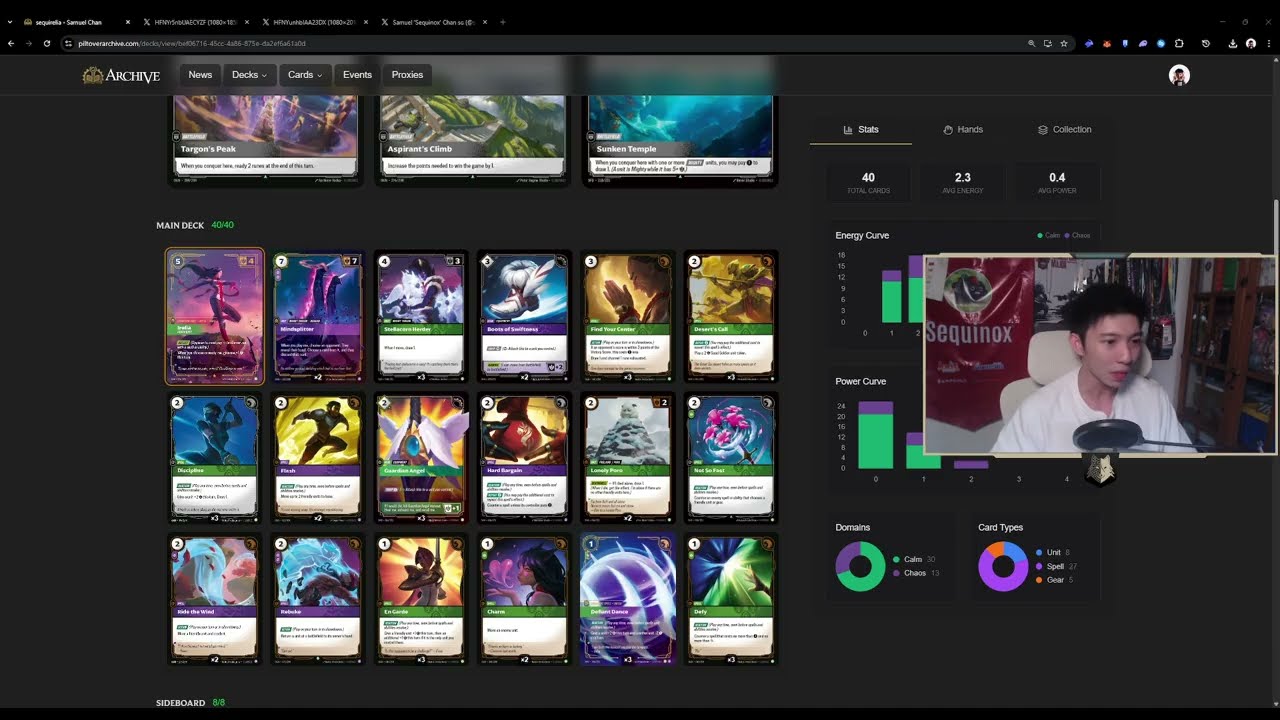Click the Domains donut chart
Screen dimensions: 1280x720
pyautogui.click(x=860, y=566)
